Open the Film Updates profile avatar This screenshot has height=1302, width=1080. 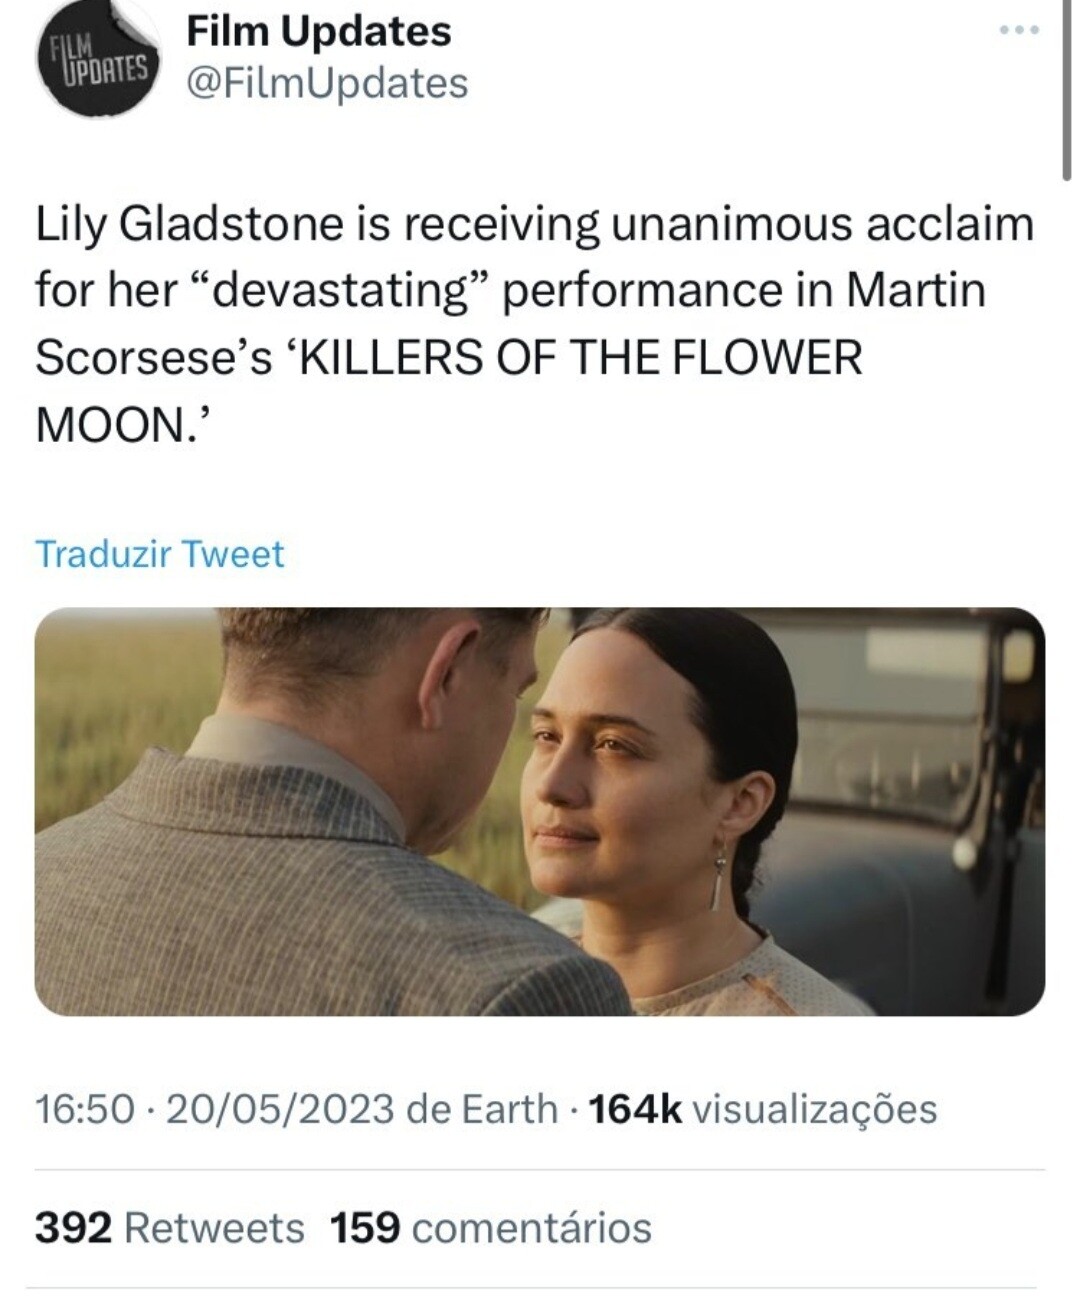click(97, 60)
